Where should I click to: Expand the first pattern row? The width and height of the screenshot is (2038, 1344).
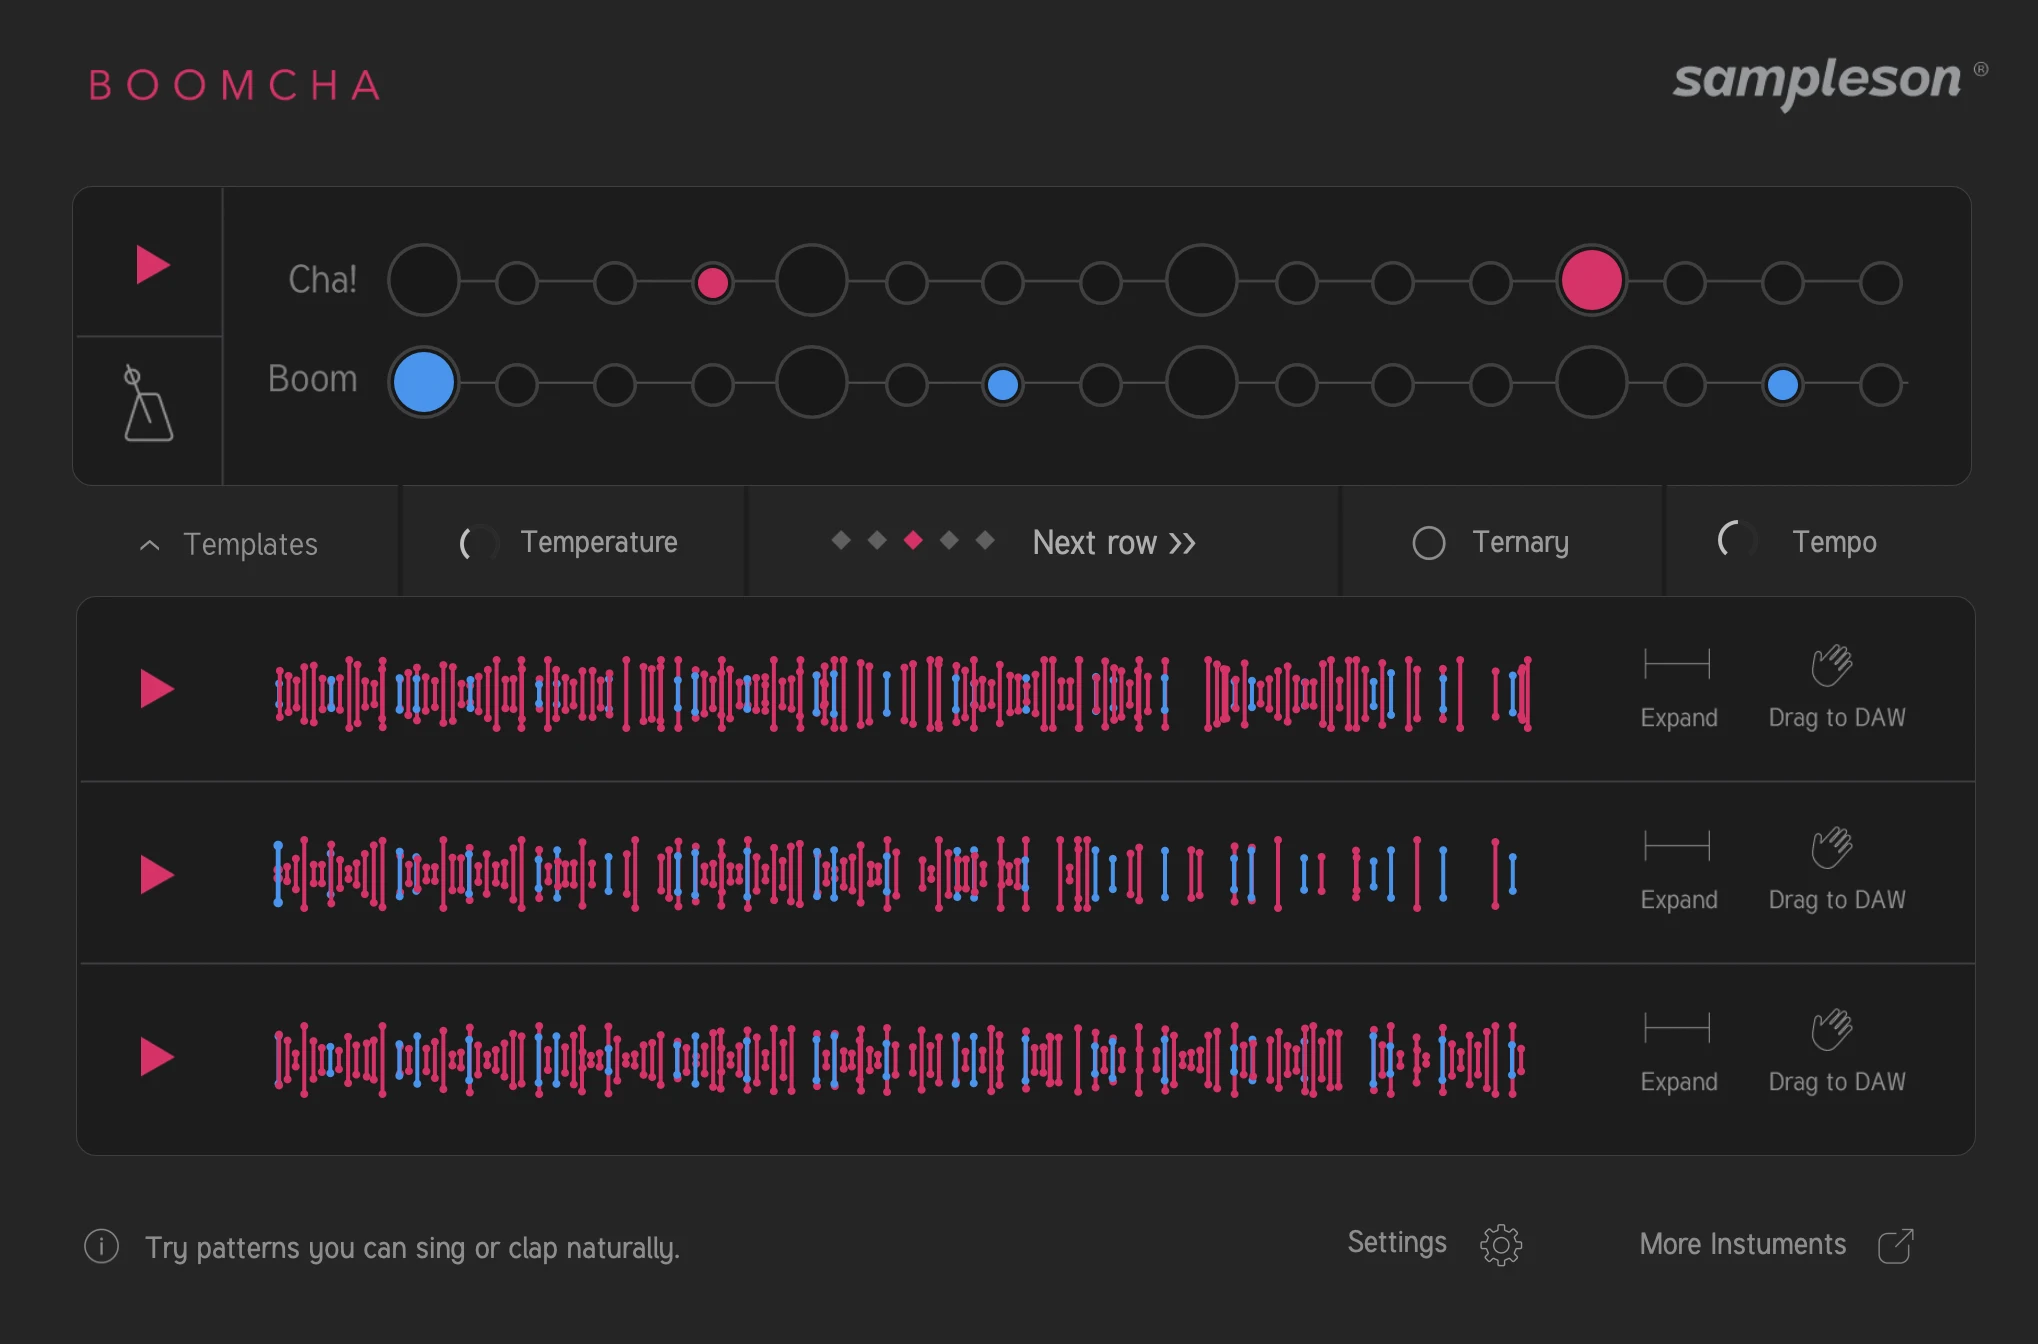tap(1677, 664)
